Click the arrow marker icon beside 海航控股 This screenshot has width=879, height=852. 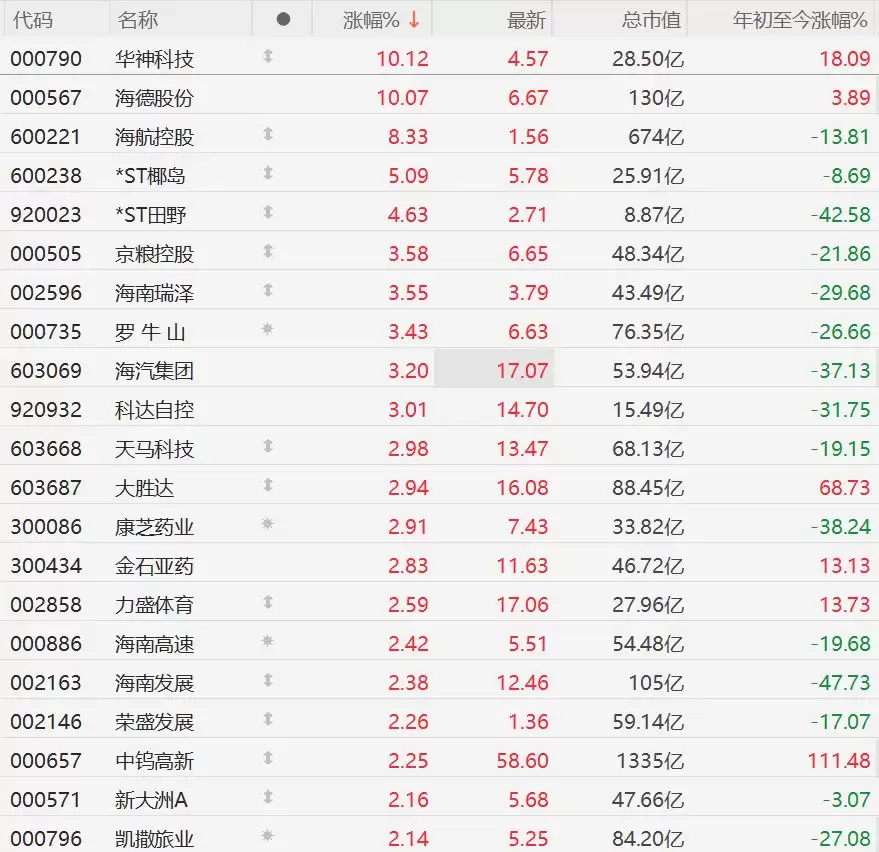(x=267, y=136)
